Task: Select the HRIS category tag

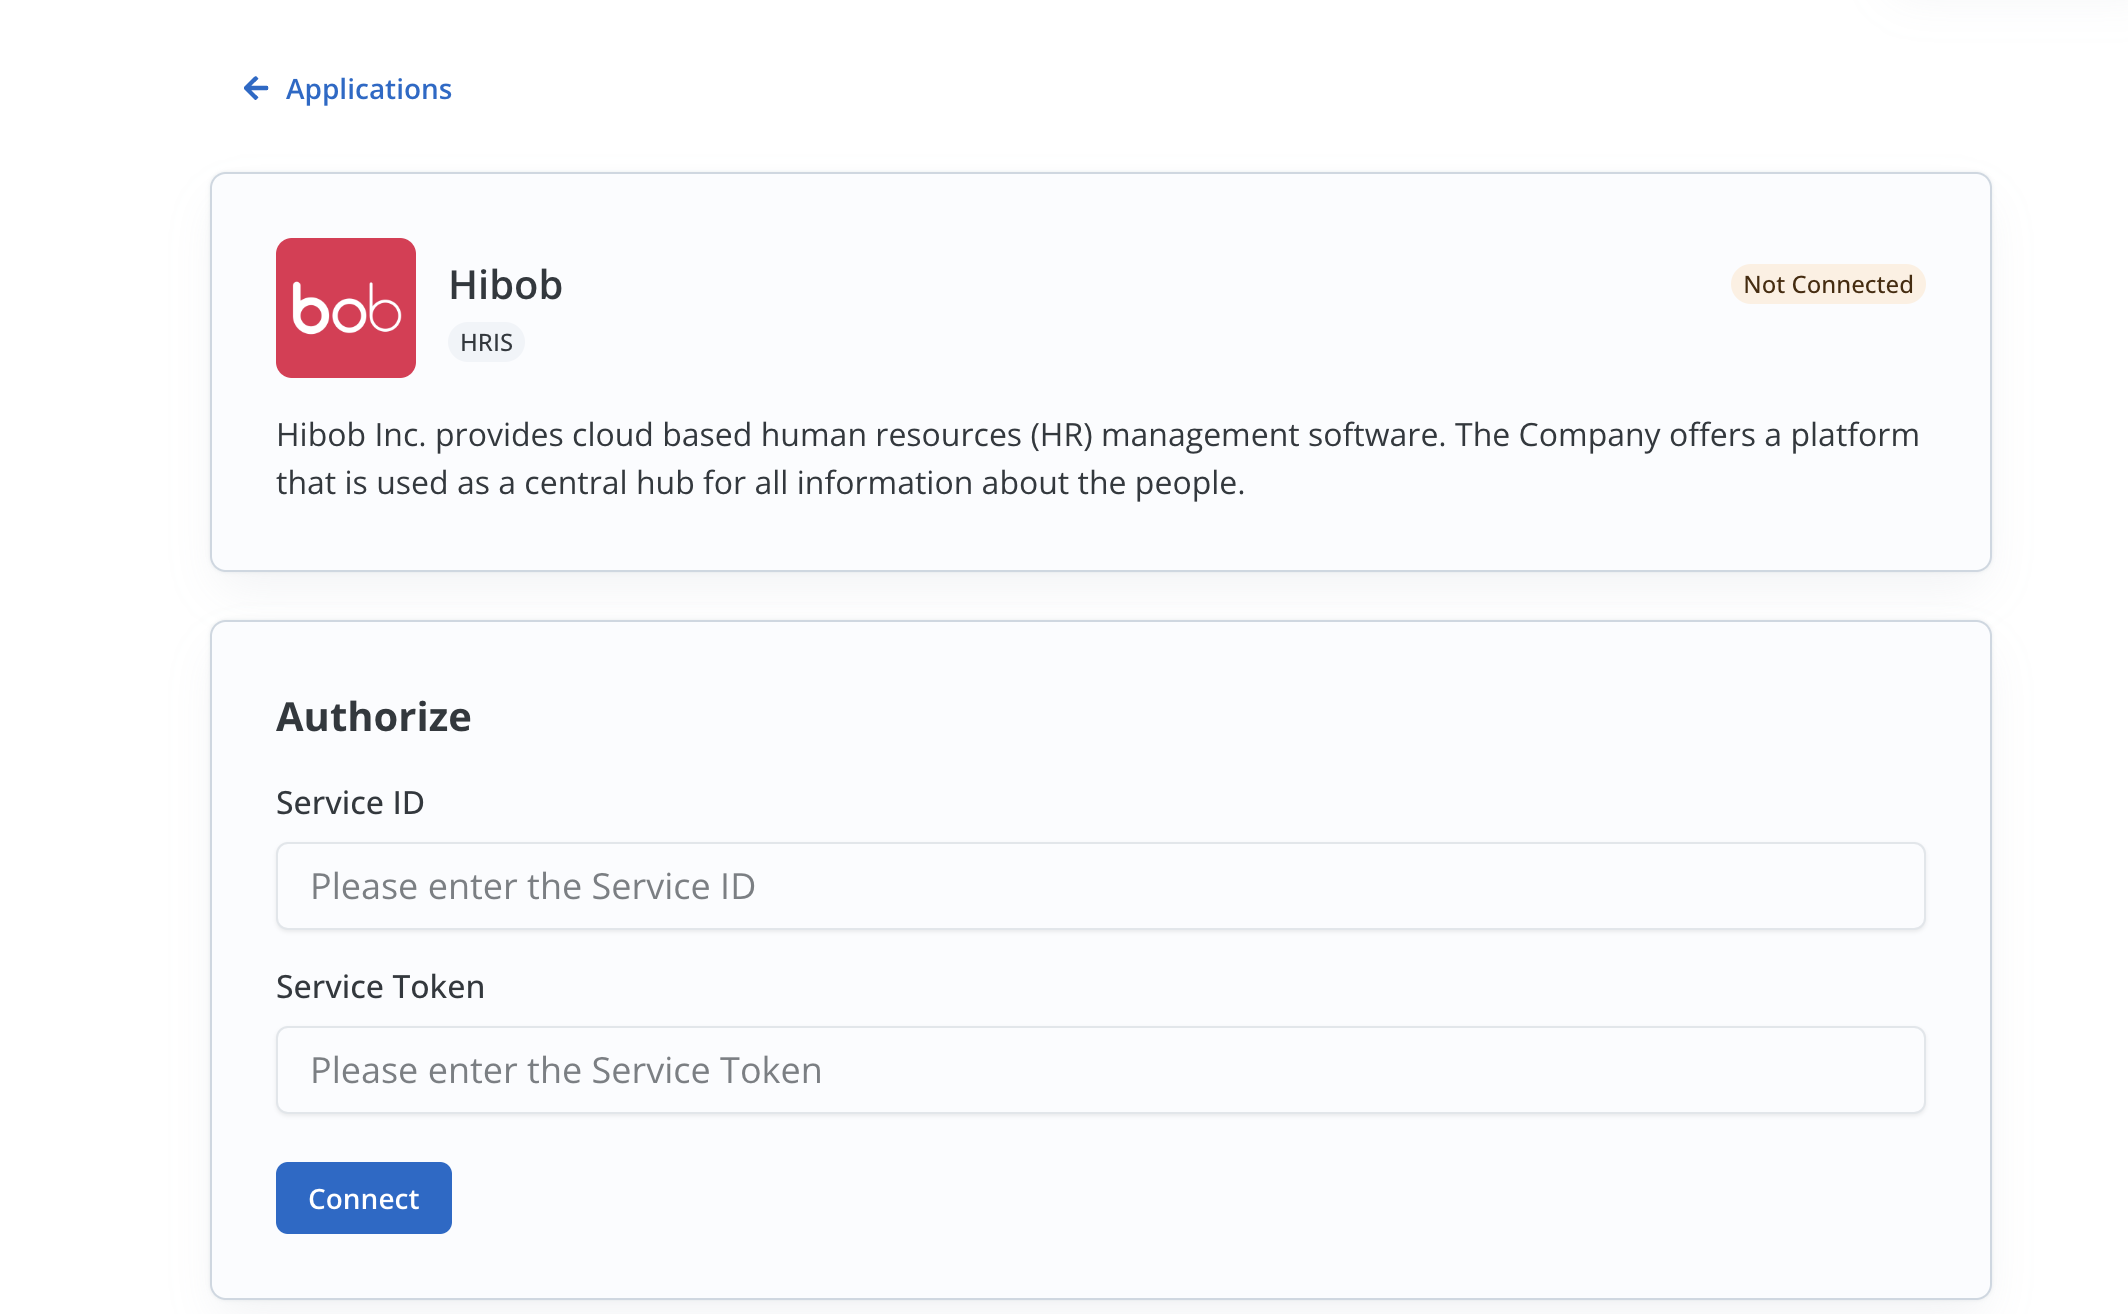Action: point(486,343)
